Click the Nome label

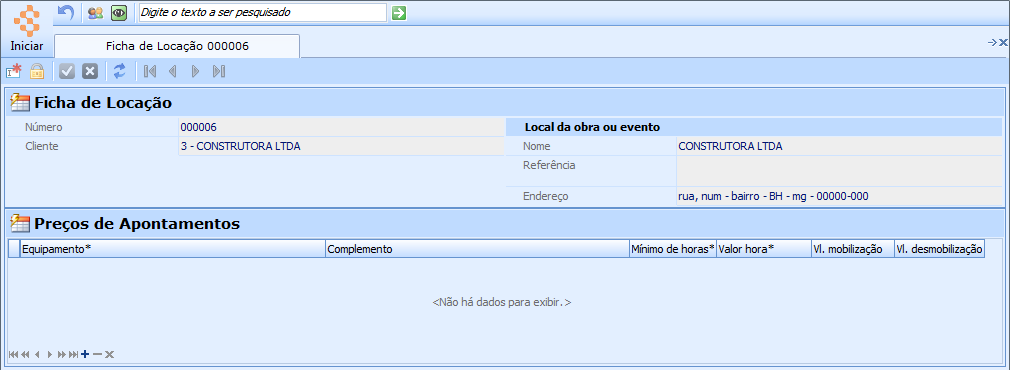pos(537,146)
